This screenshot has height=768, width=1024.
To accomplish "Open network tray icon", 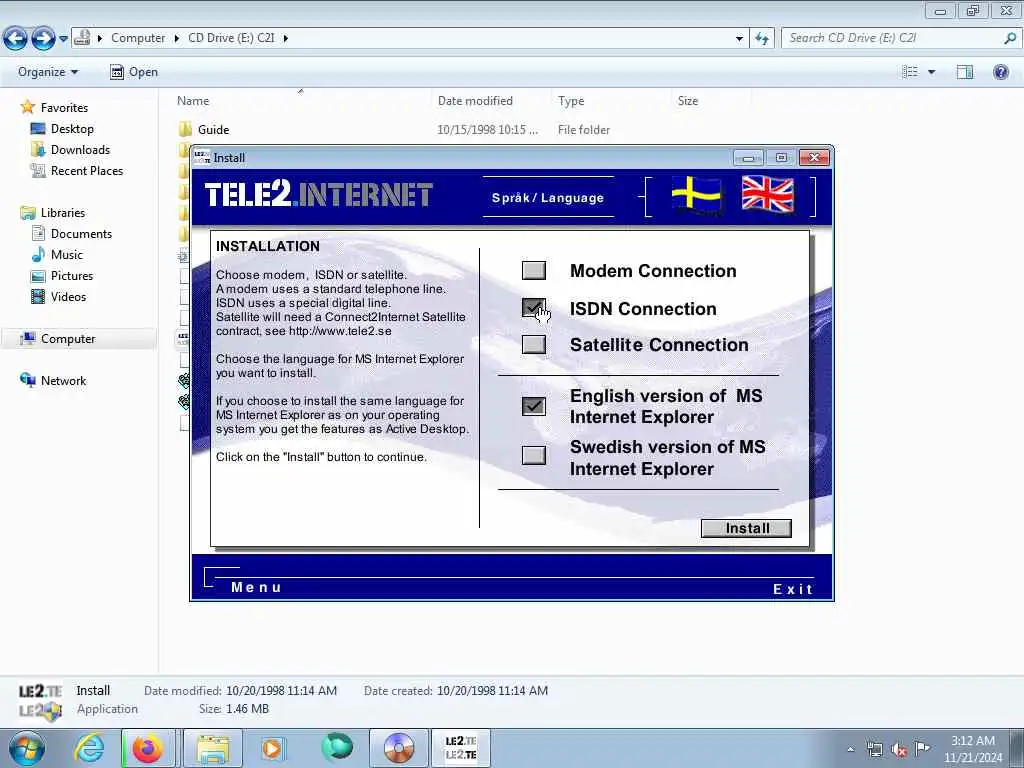I will (x=874, y=749).
